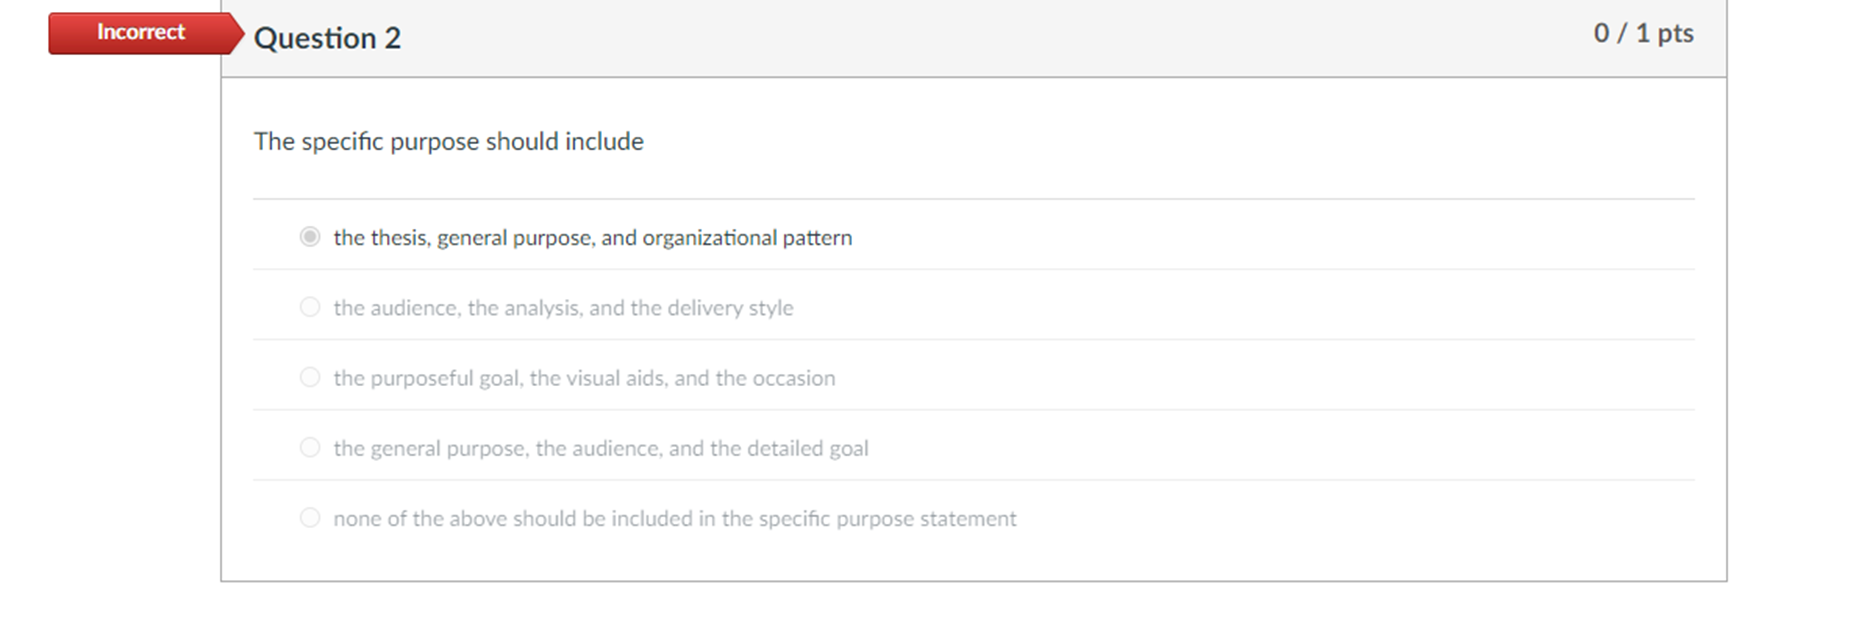Screen dimensions: 1870x629
Task: Select radio for audience, analysis, delivery style
Action: pyautogui.click(x=310, y=307)
